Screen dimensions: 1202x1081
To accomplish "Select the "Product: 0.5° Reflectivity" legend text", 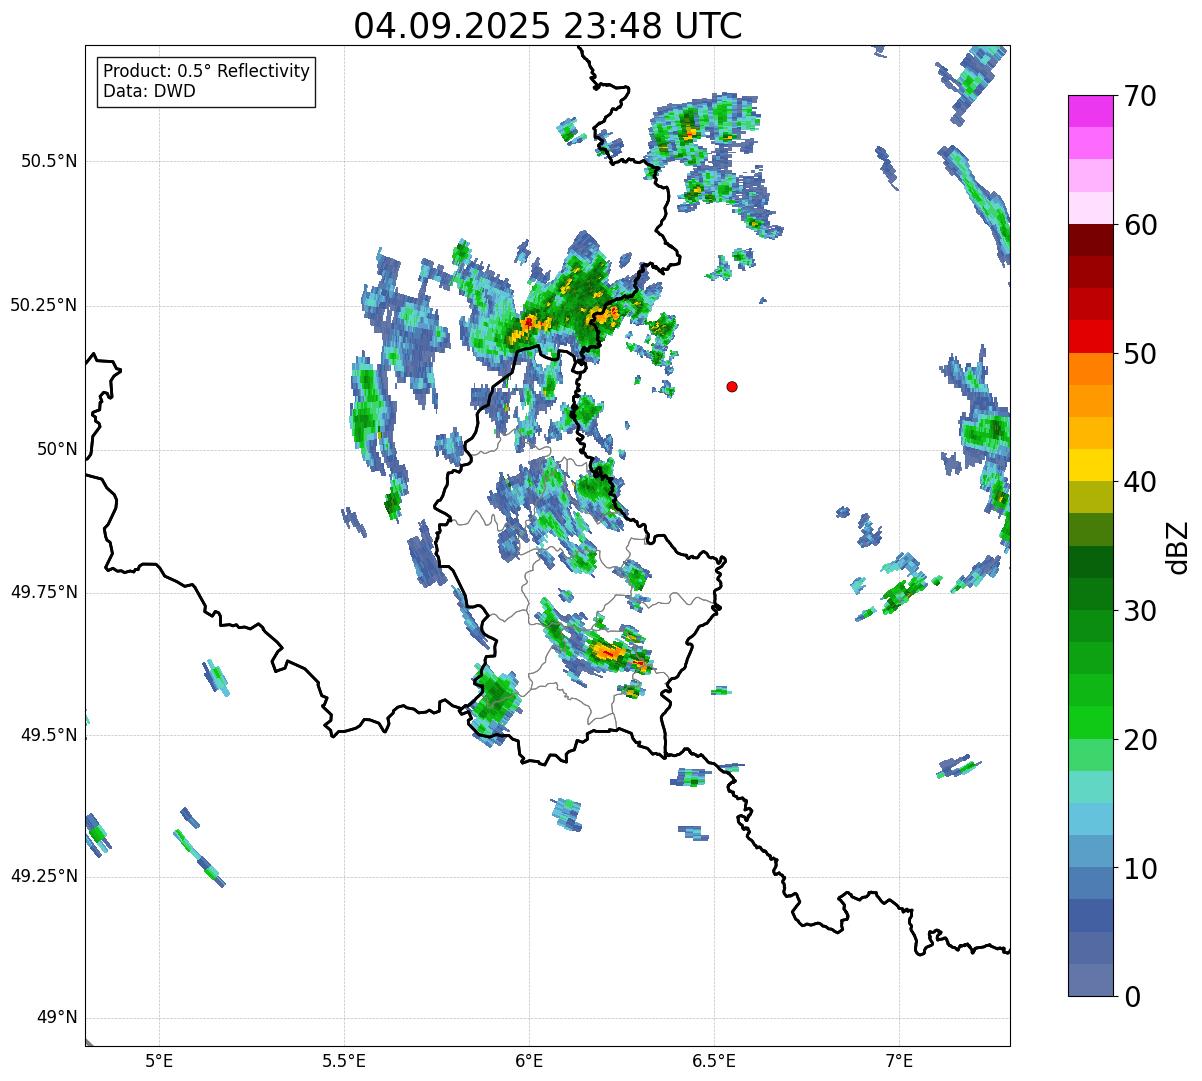I will click(207, 72).
